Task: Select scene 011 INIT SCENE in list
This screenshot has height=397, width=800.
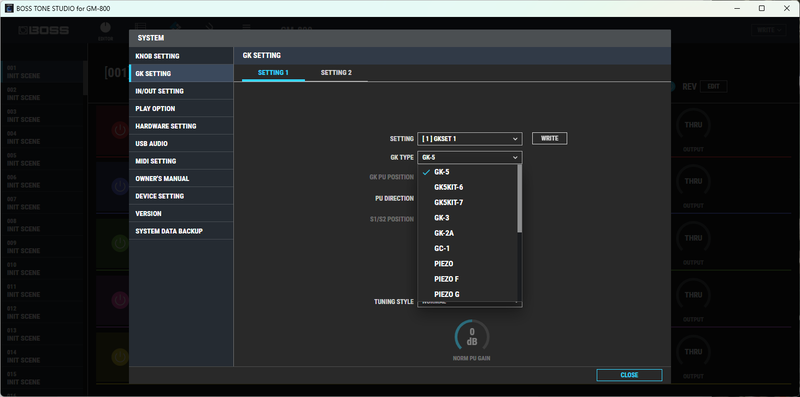Action: tap(42, 291)
